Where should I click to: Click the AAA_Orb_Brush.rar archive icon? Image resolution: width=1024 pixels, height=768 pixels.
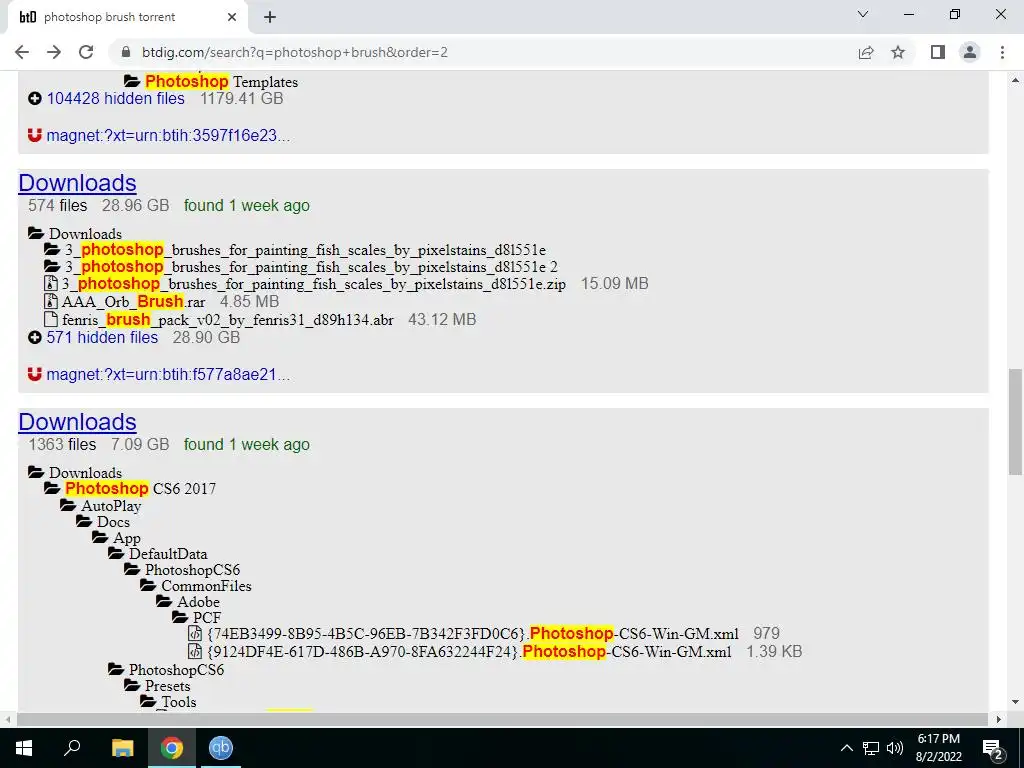[x=50, y=301]
